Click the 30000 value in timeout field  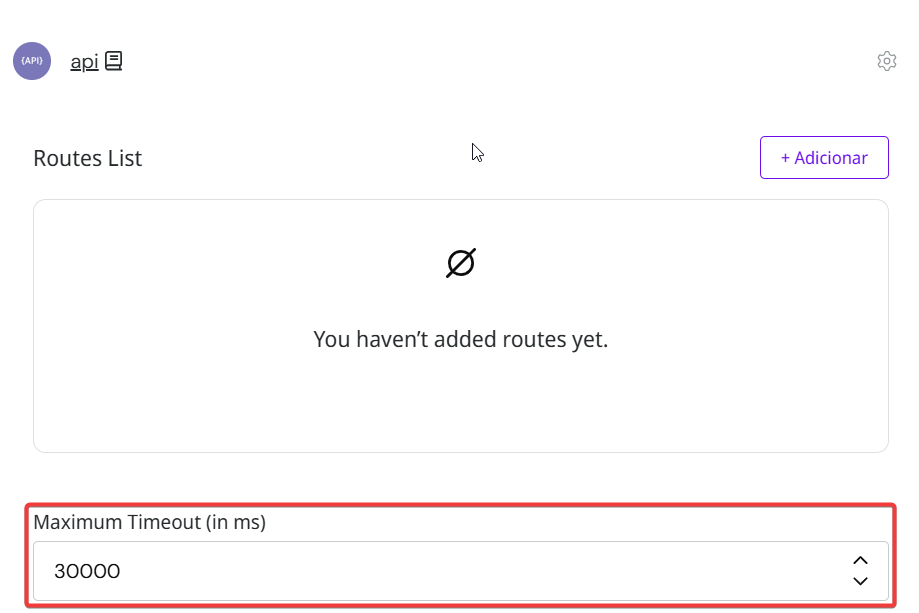87,572
